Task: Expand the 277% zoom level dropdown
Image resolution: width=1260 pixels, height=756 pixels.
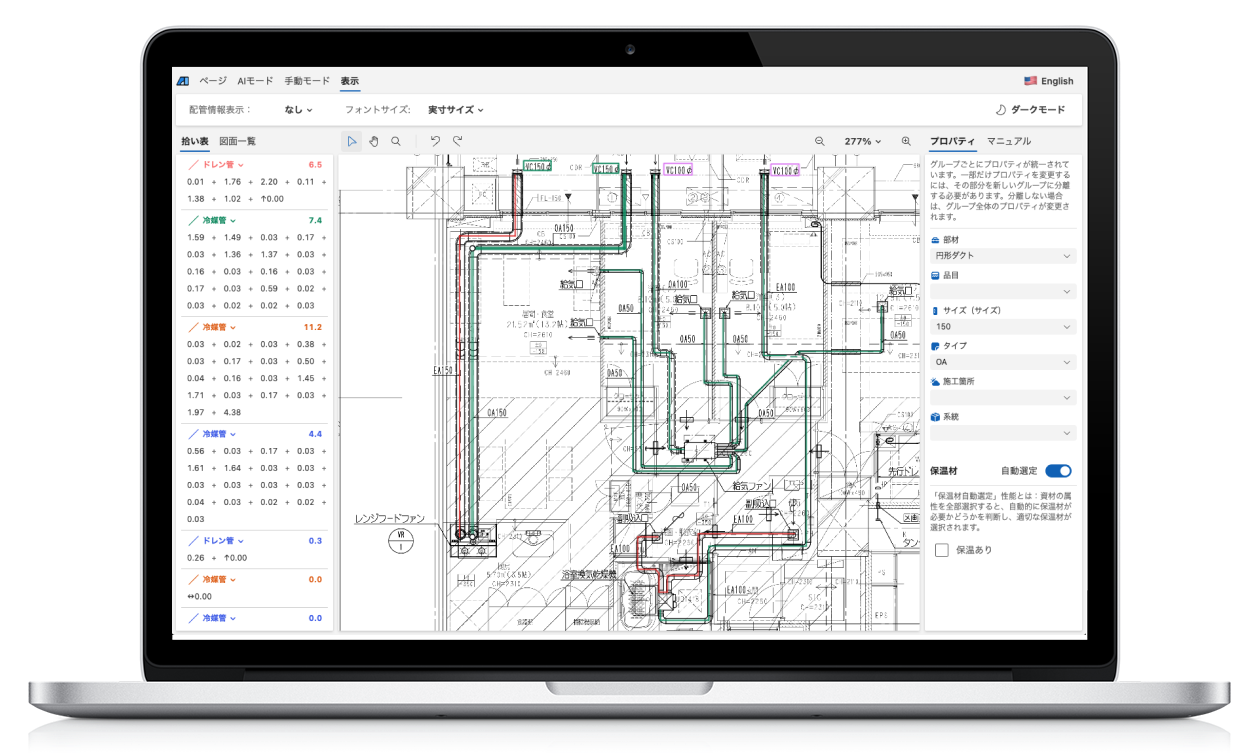Action: (863, 142)
